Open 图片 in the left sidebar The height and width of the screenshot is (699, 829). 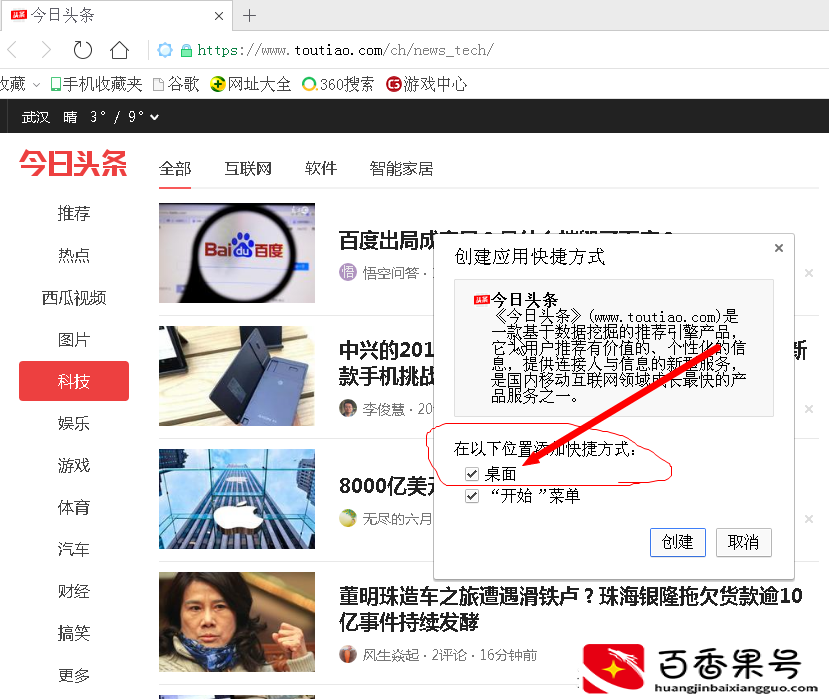[x=74, y=339]
